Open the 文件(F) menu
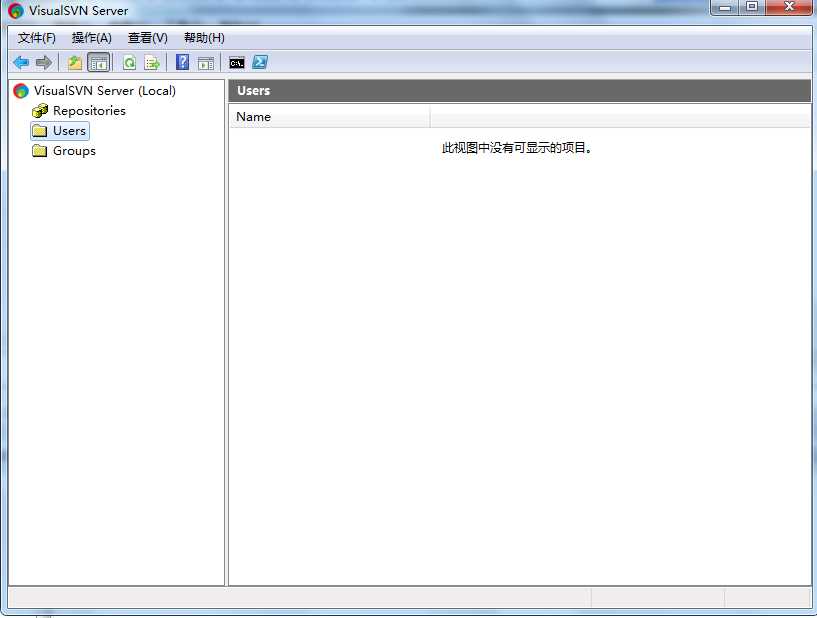This screenshot has height=618, width=817. (36, 38)
